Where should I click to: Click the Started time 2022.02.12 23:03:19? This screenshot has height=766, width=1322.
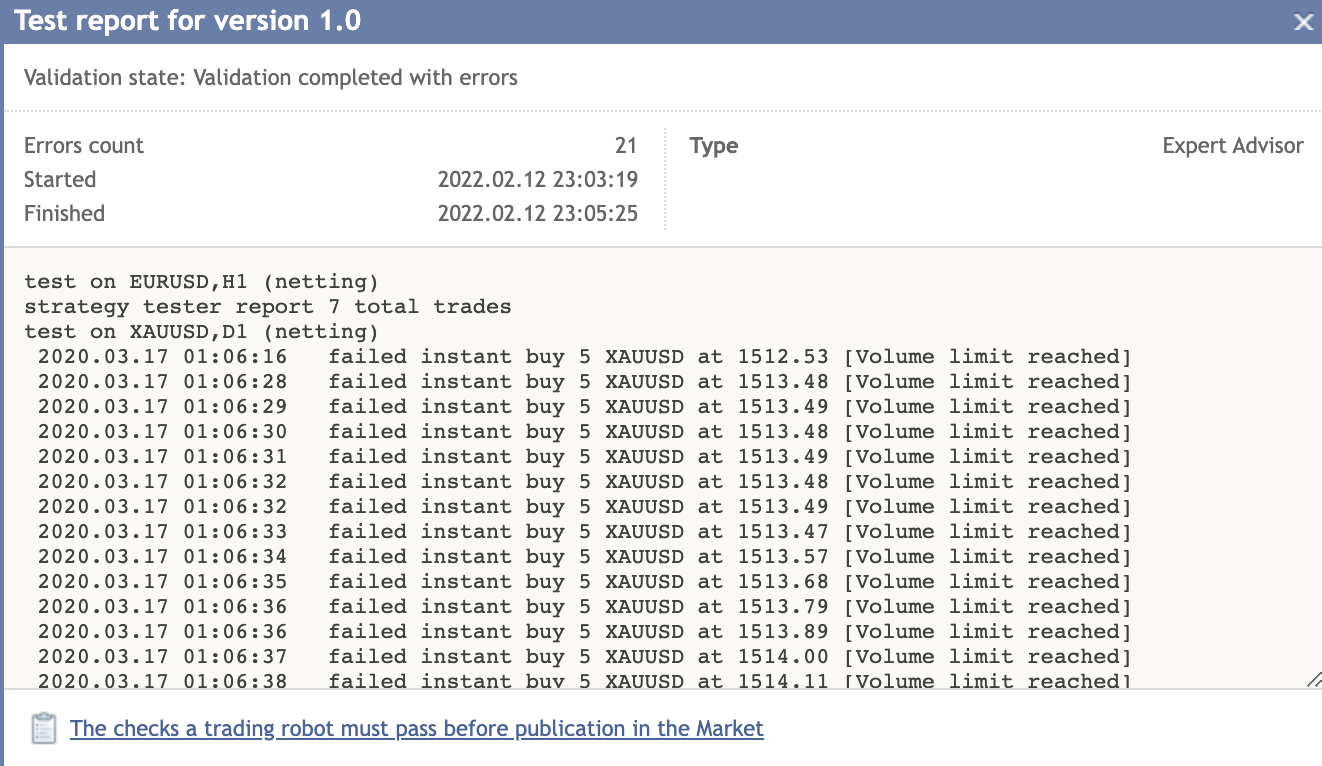point(538,180)
